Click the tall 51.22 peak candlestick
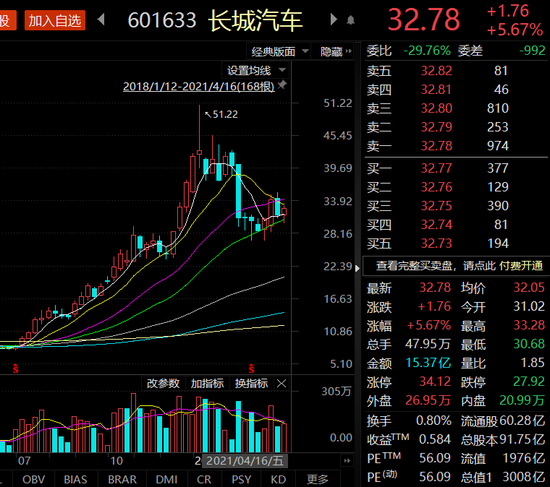 199,137
